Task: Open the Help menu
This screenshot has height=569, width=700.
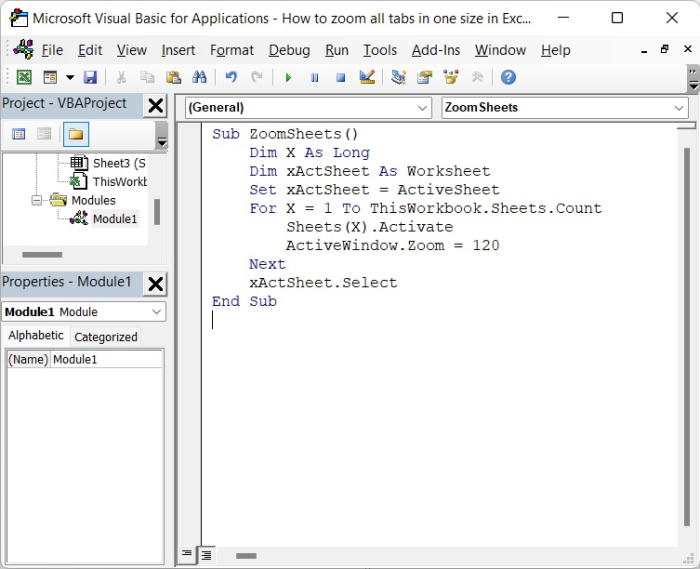Action: [555, 50]
